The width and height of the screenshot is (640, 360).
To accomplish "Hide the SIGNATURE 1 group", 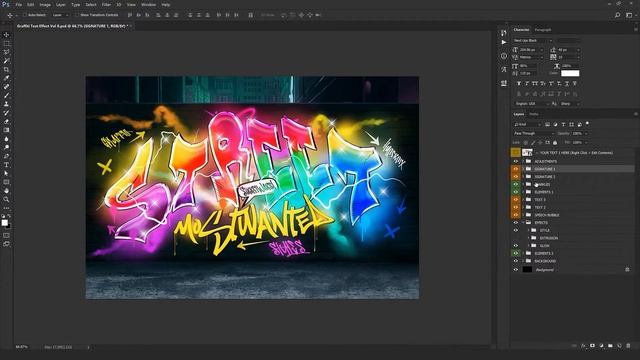I will coord(516,169).
